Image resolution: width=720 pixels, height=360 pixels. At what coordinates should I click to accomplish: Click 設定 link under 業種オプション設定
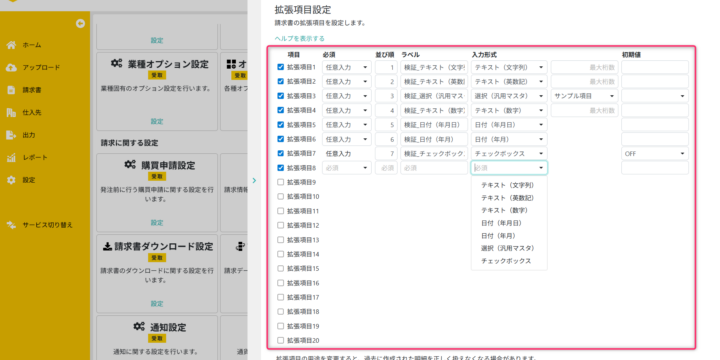tap(157, 122)
